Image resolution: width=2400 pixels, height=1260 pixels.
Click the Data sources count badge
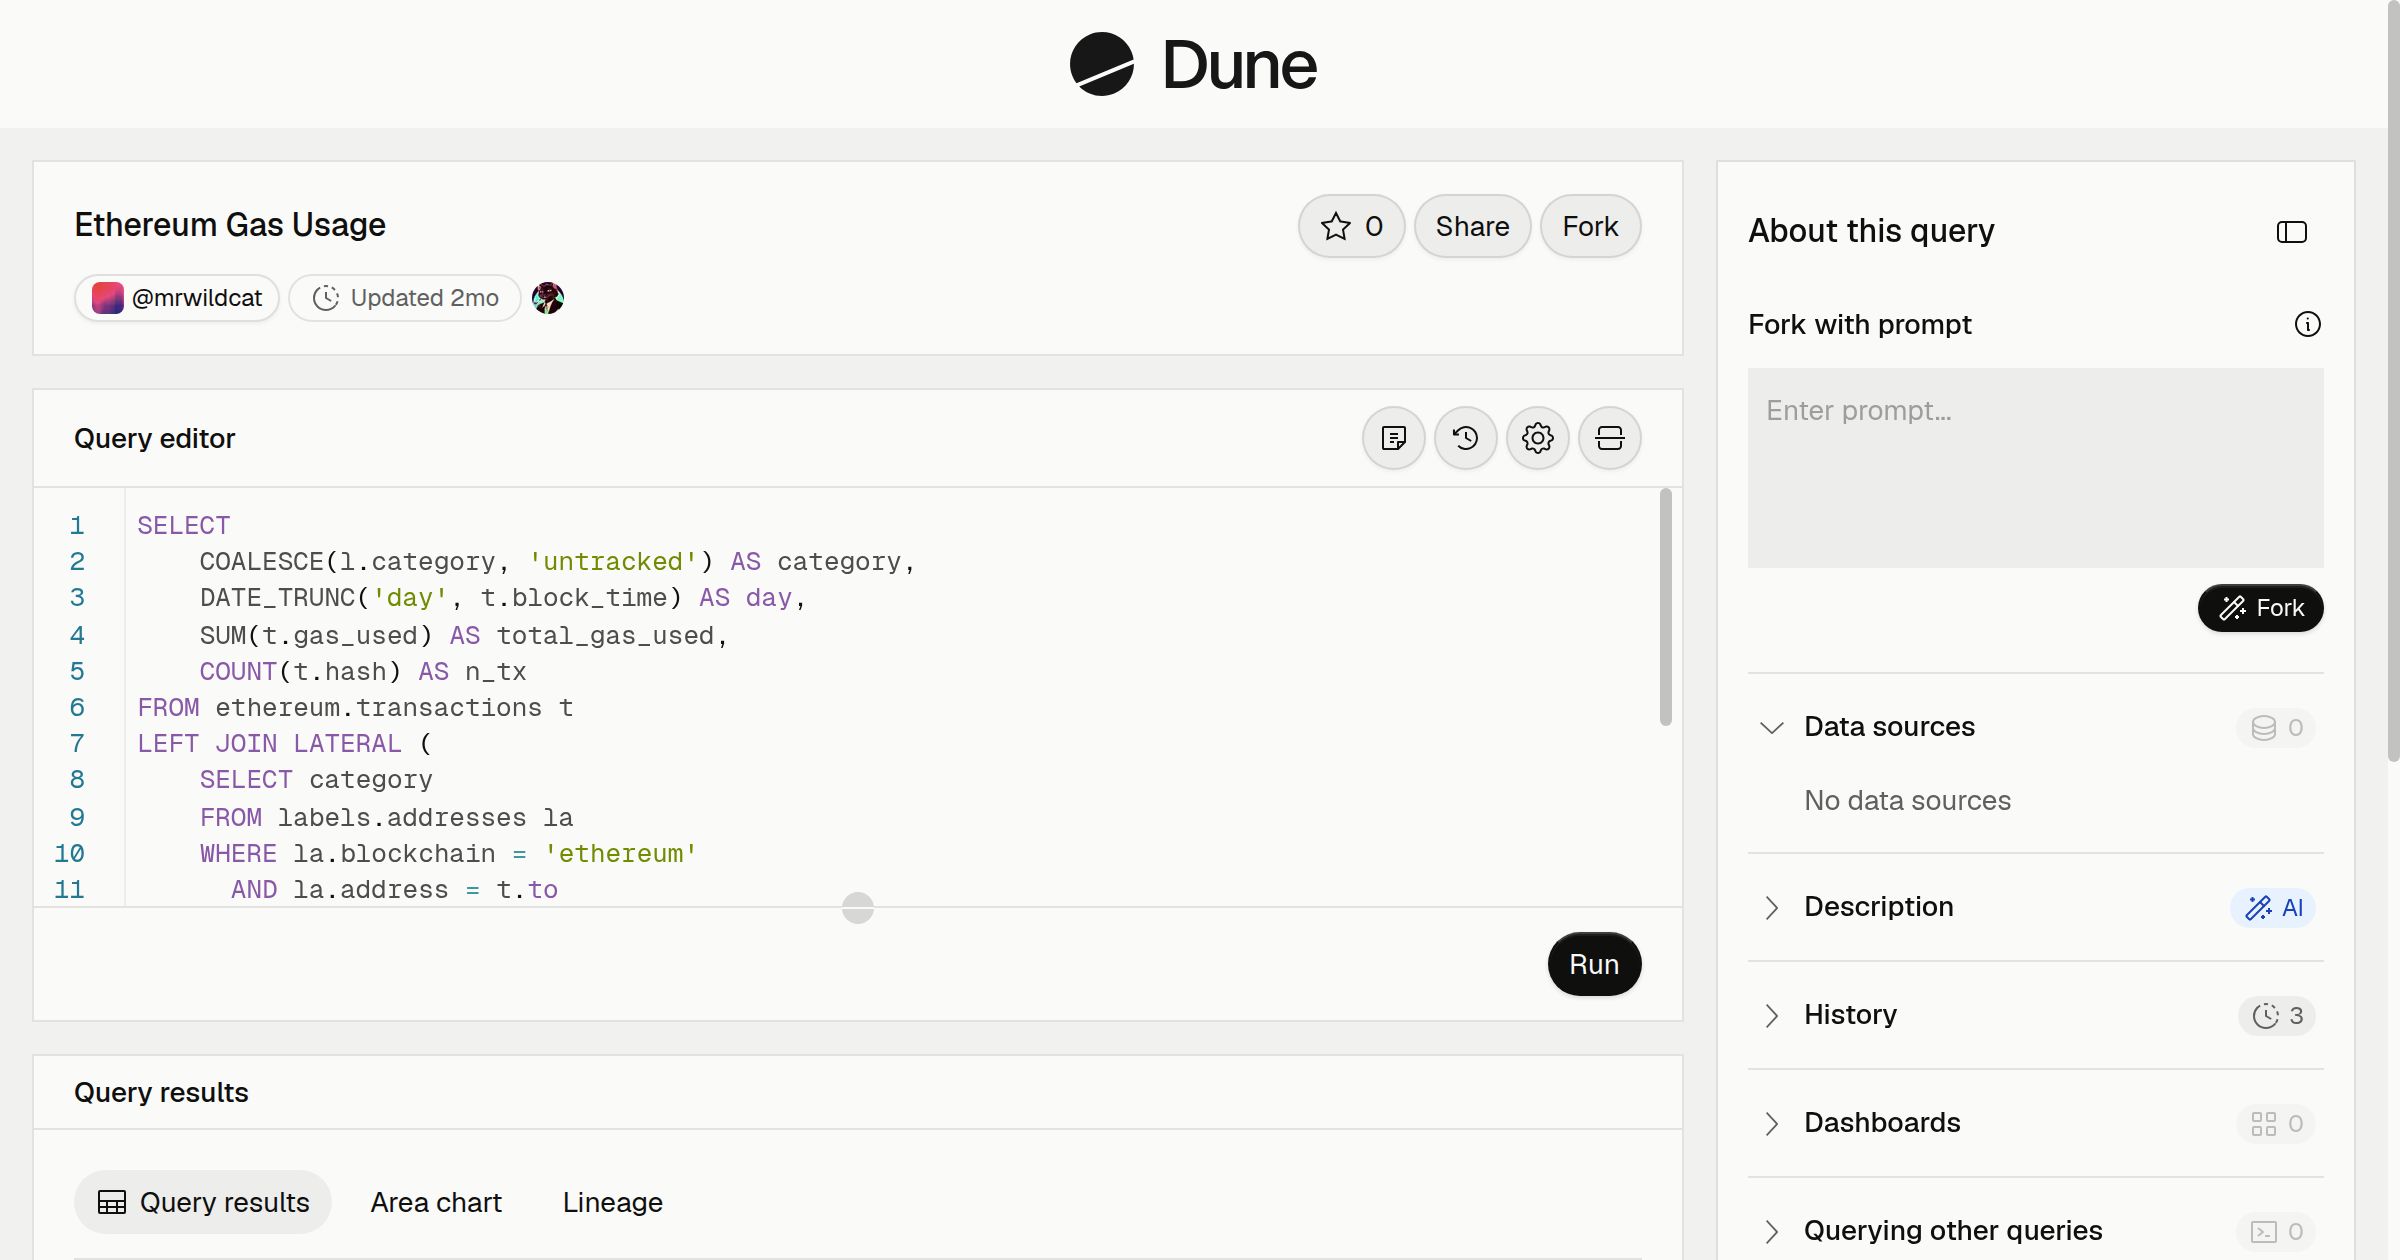pos(2276,728)
